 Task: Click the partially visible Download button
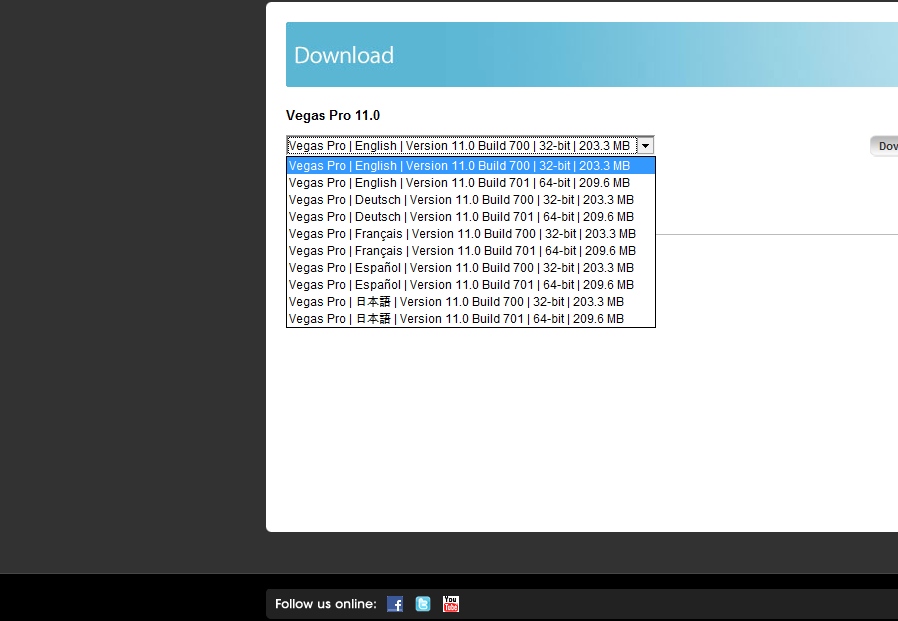point(884,146)
